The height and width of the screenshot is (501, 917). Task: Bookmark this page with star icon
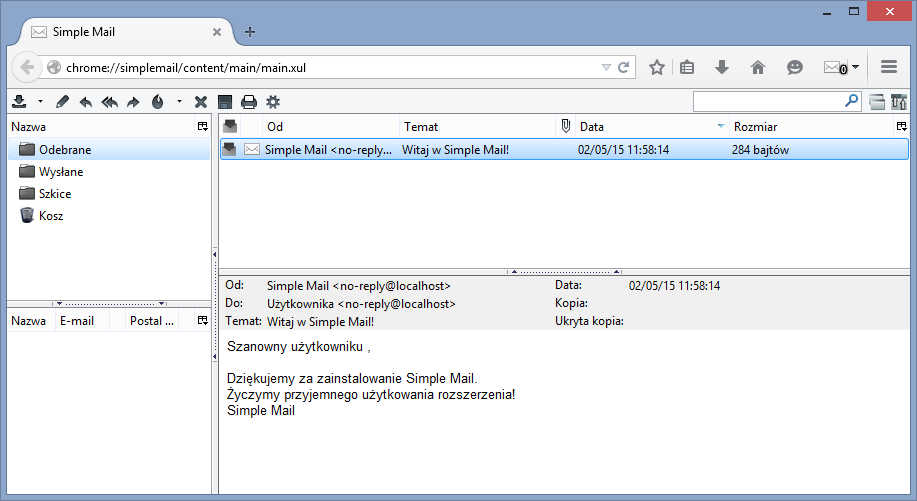click(657, 67)
